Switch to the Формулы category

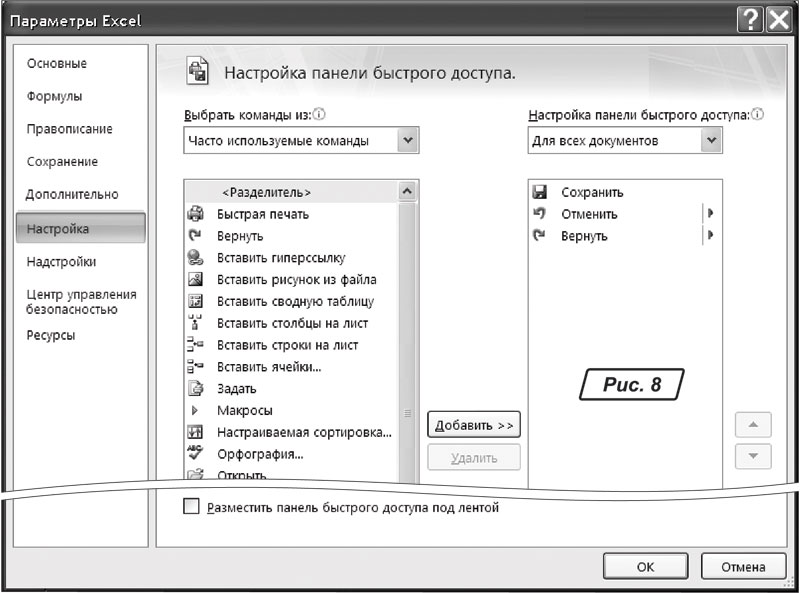coord(54,96)
